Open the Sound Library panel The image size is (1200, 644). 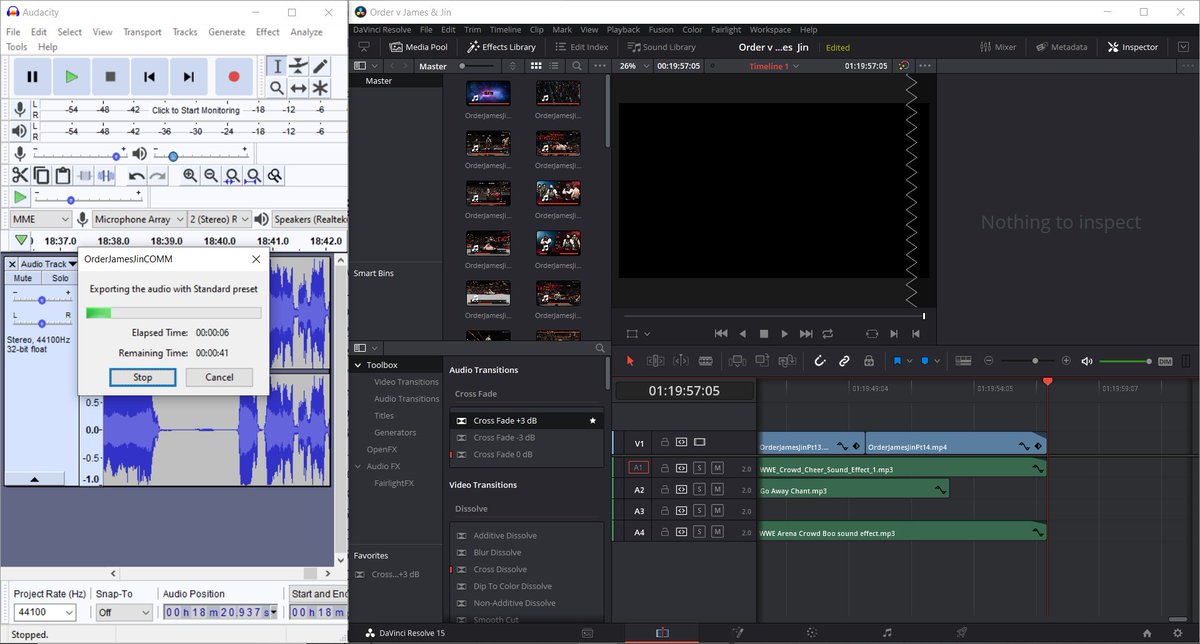[661, 47]
